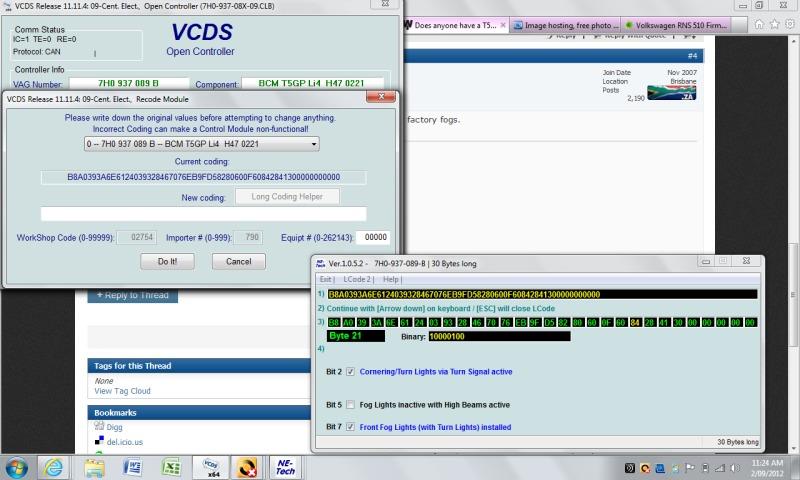This screenshot has height=480, width=800.
Task: Click into the New coding input field
Action: point(203,214)
